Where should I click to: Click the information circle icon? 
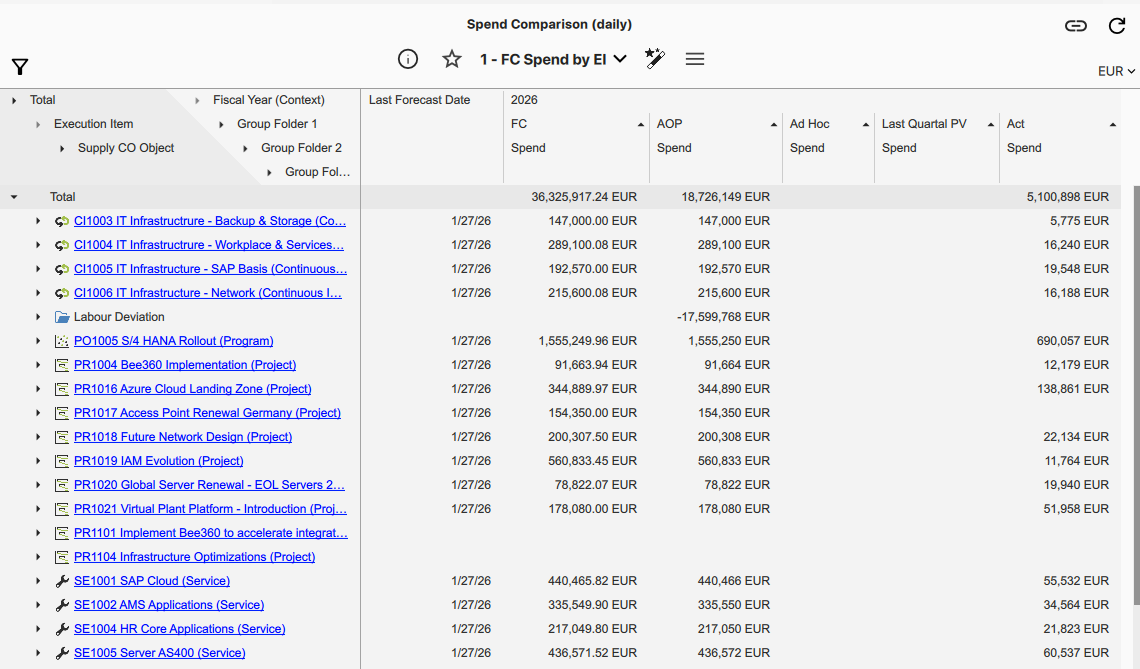[x=407, y=59]
